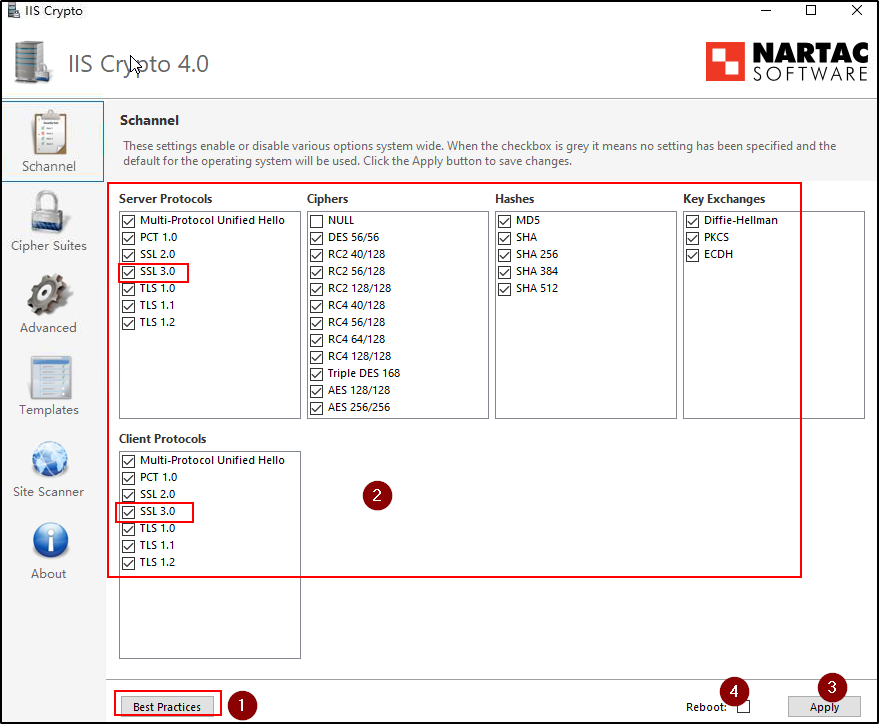Image resolution: width=879 pixels, height=724 pixels.
Task: Toggle Diffie-Hellman key exchange checkbox
Action: click(693, 221)
